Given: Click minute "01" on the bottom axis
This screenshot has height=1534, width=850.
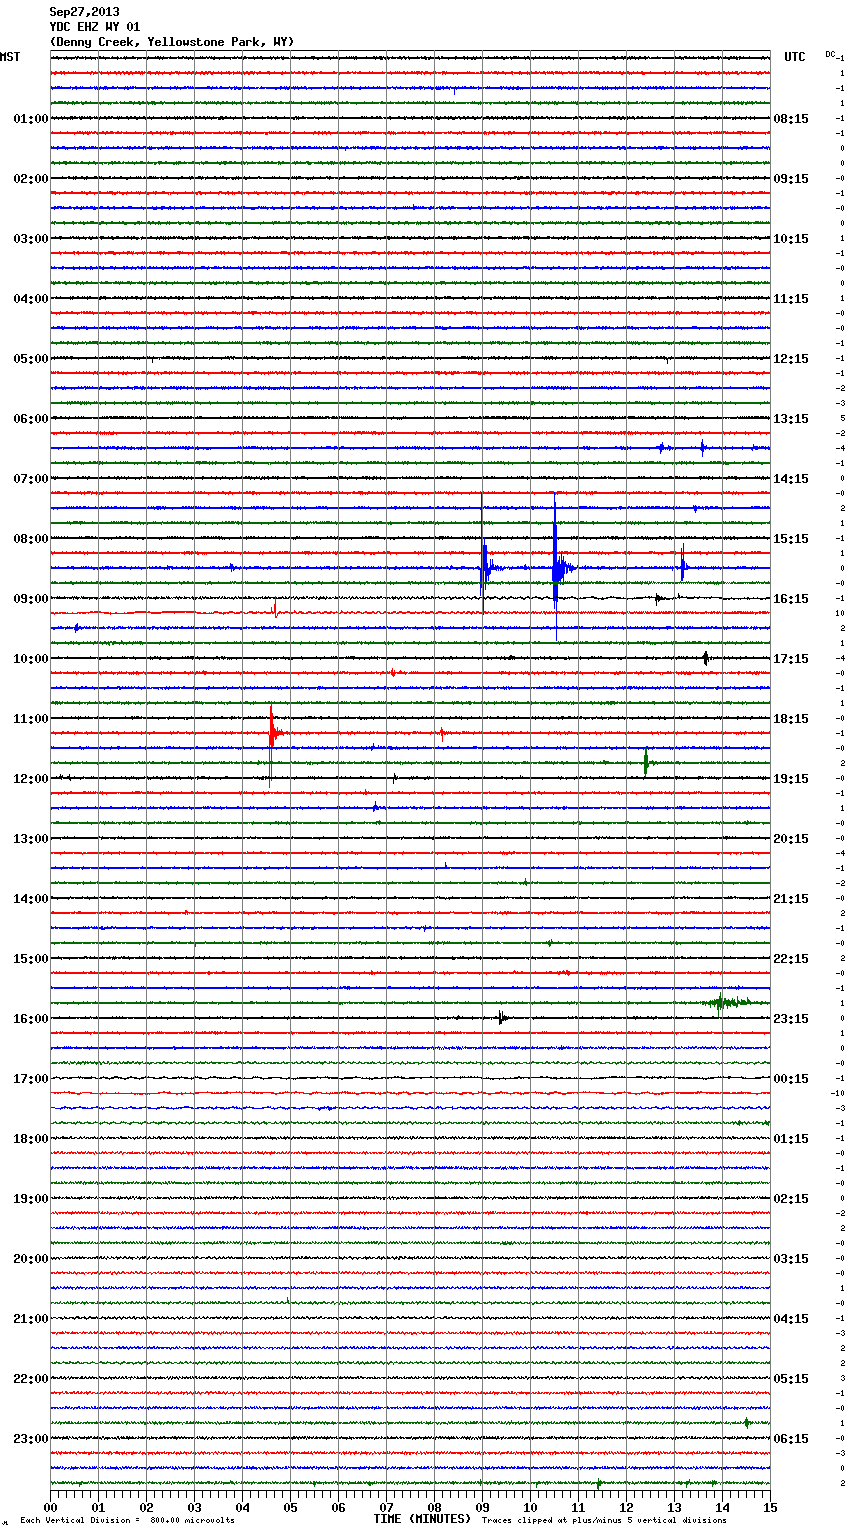Looking at the screenshot, I should coord(98,1507).
